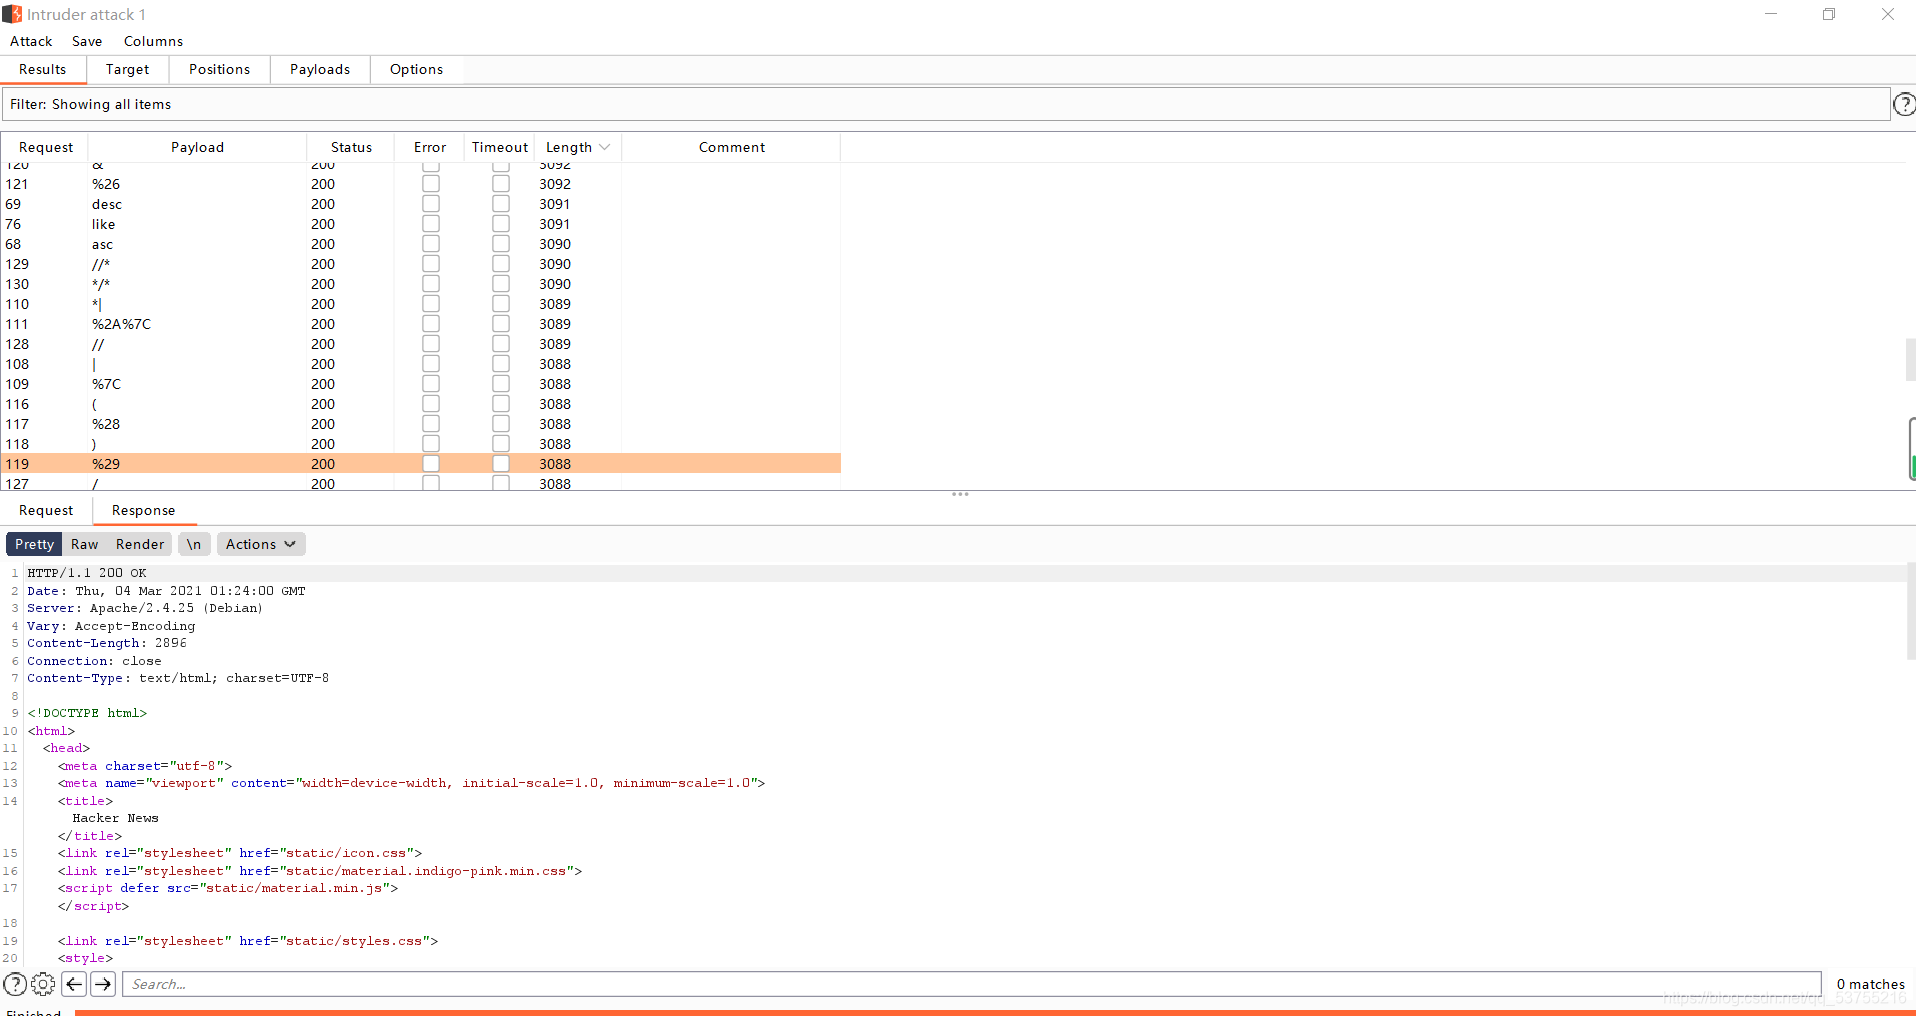
Task: Switch to the Payloads tab
Action: click(320, 69)
